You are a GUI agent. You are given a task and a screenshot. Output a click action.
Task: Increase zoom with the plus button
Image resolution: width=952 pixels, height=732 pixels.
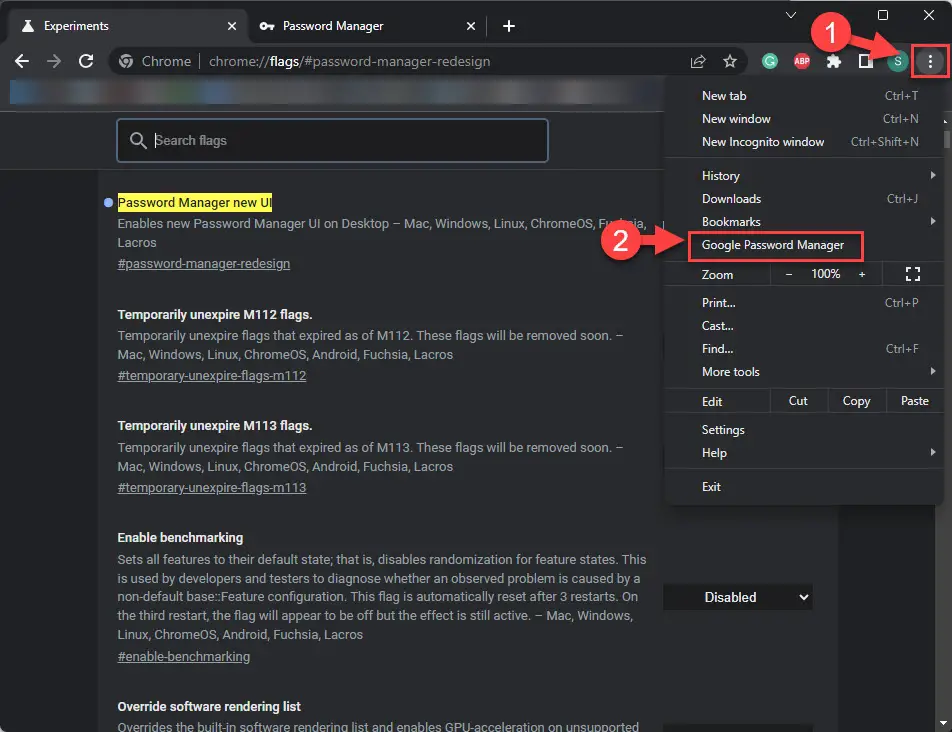point(862,274)
